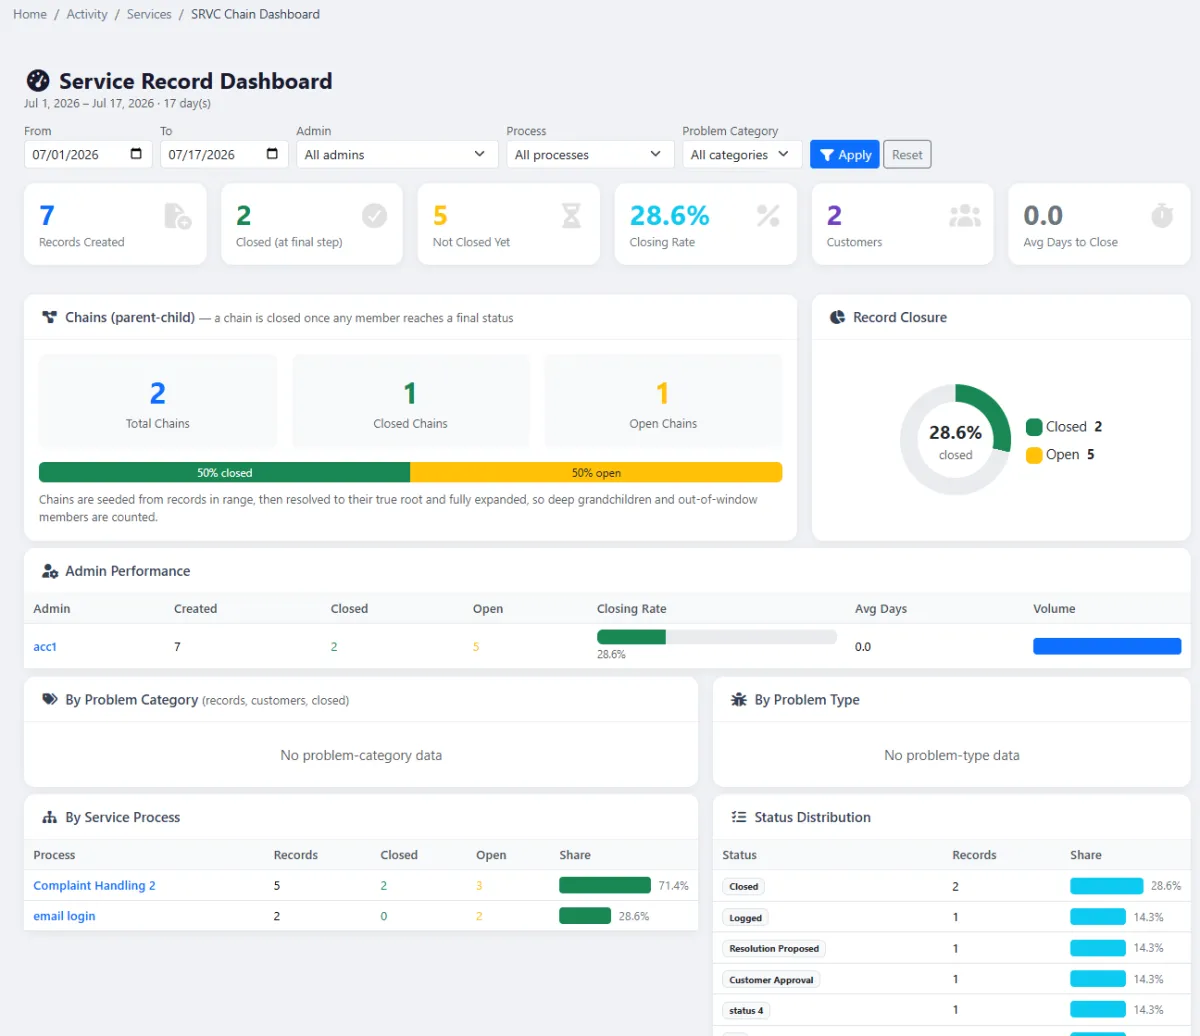Screen dimensions: 1200x1036
Task: Click the Closing Rate percent icon
Action: [768, 215]
